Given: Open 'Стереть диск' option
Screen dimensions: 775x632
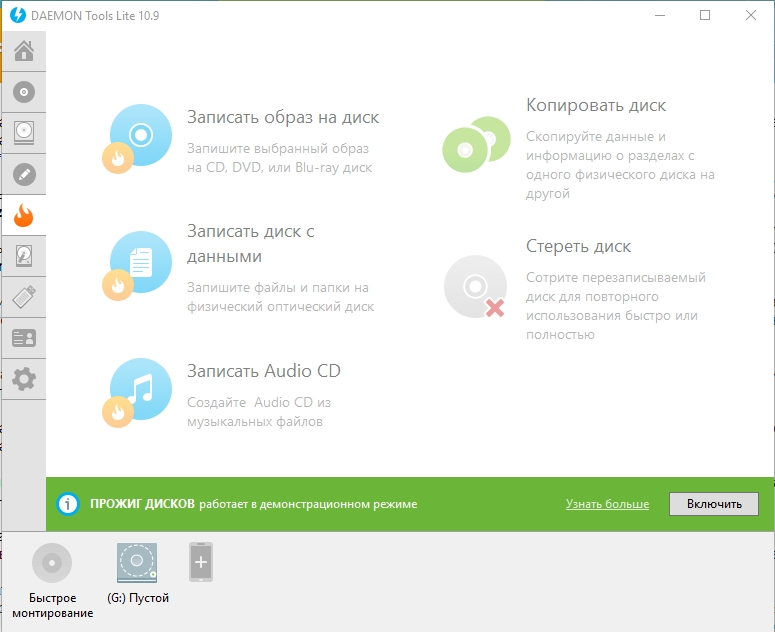Looking at the screenshot, I should pos(578,246).
